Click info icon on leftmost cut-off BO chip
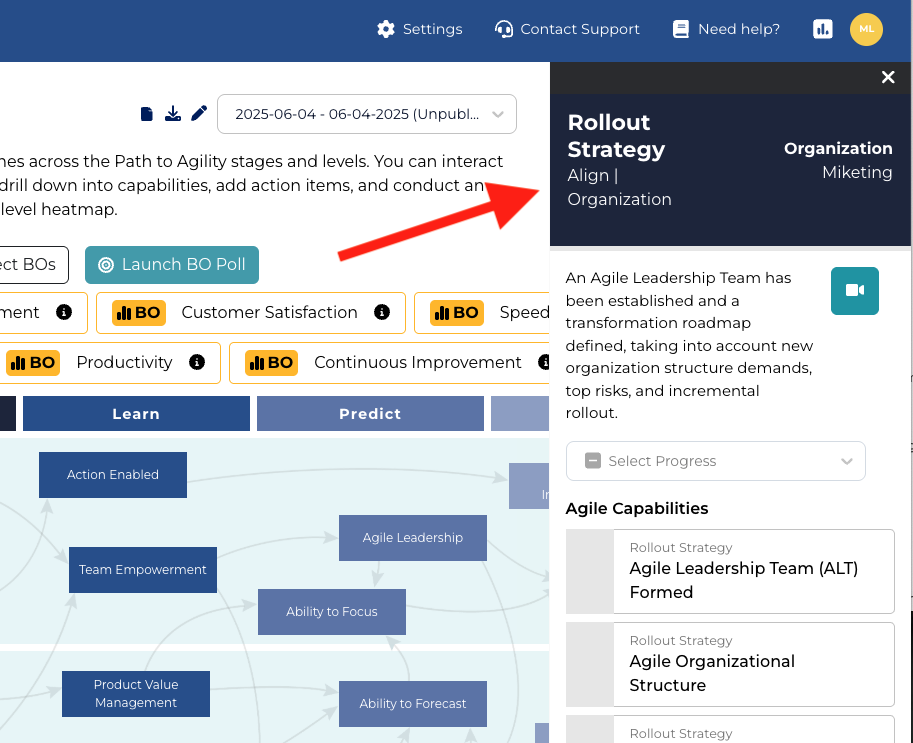Image resolution: width=913 pixels, height=743 pixels. (64, 313)
